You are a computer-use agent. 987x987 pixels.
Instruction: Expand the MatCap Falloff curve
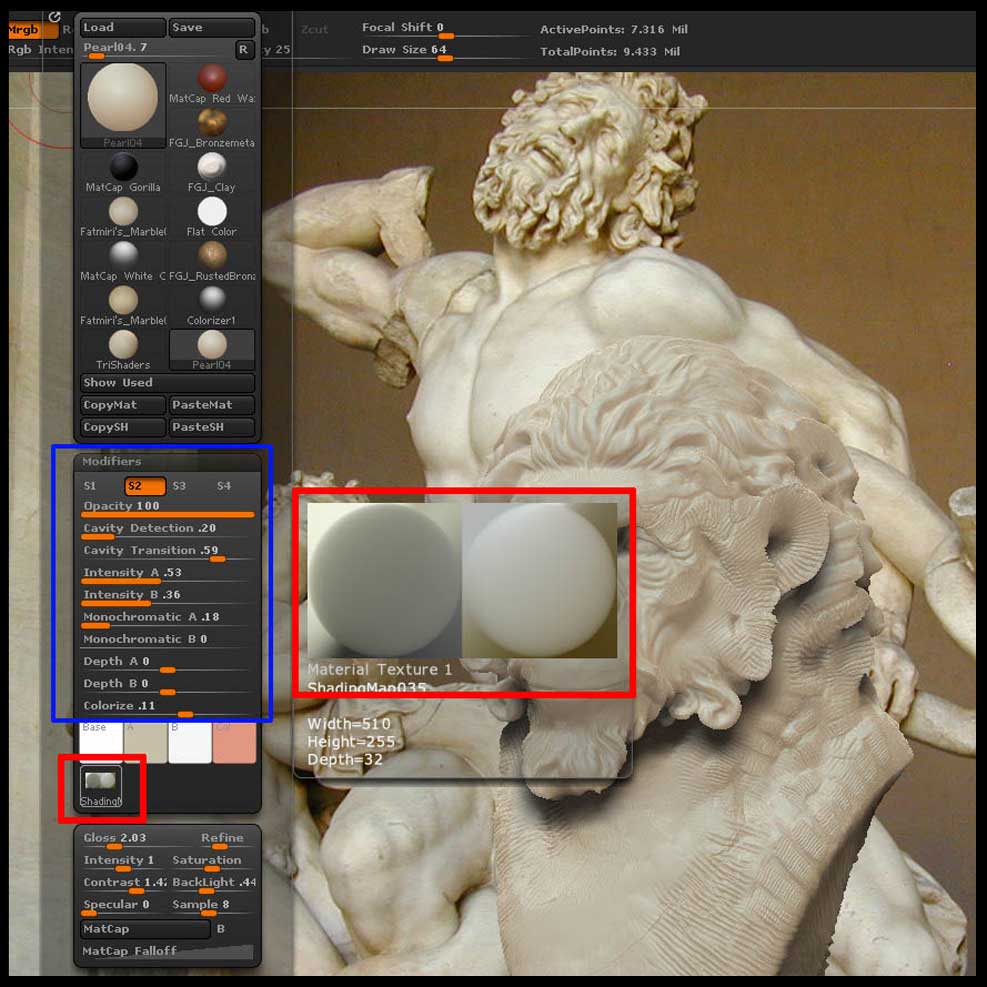pos(130,953)
